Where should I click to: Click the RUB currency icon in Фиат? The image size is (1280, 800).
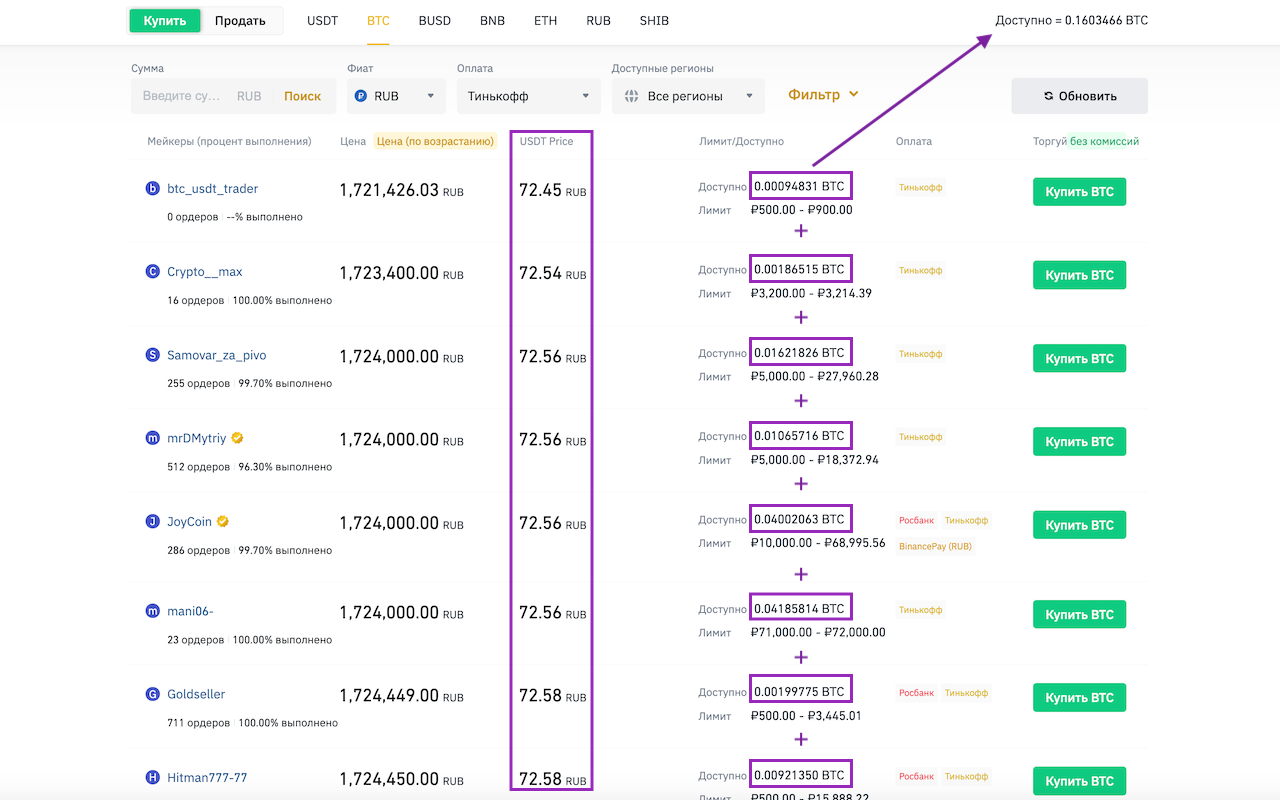coord(362,96)
